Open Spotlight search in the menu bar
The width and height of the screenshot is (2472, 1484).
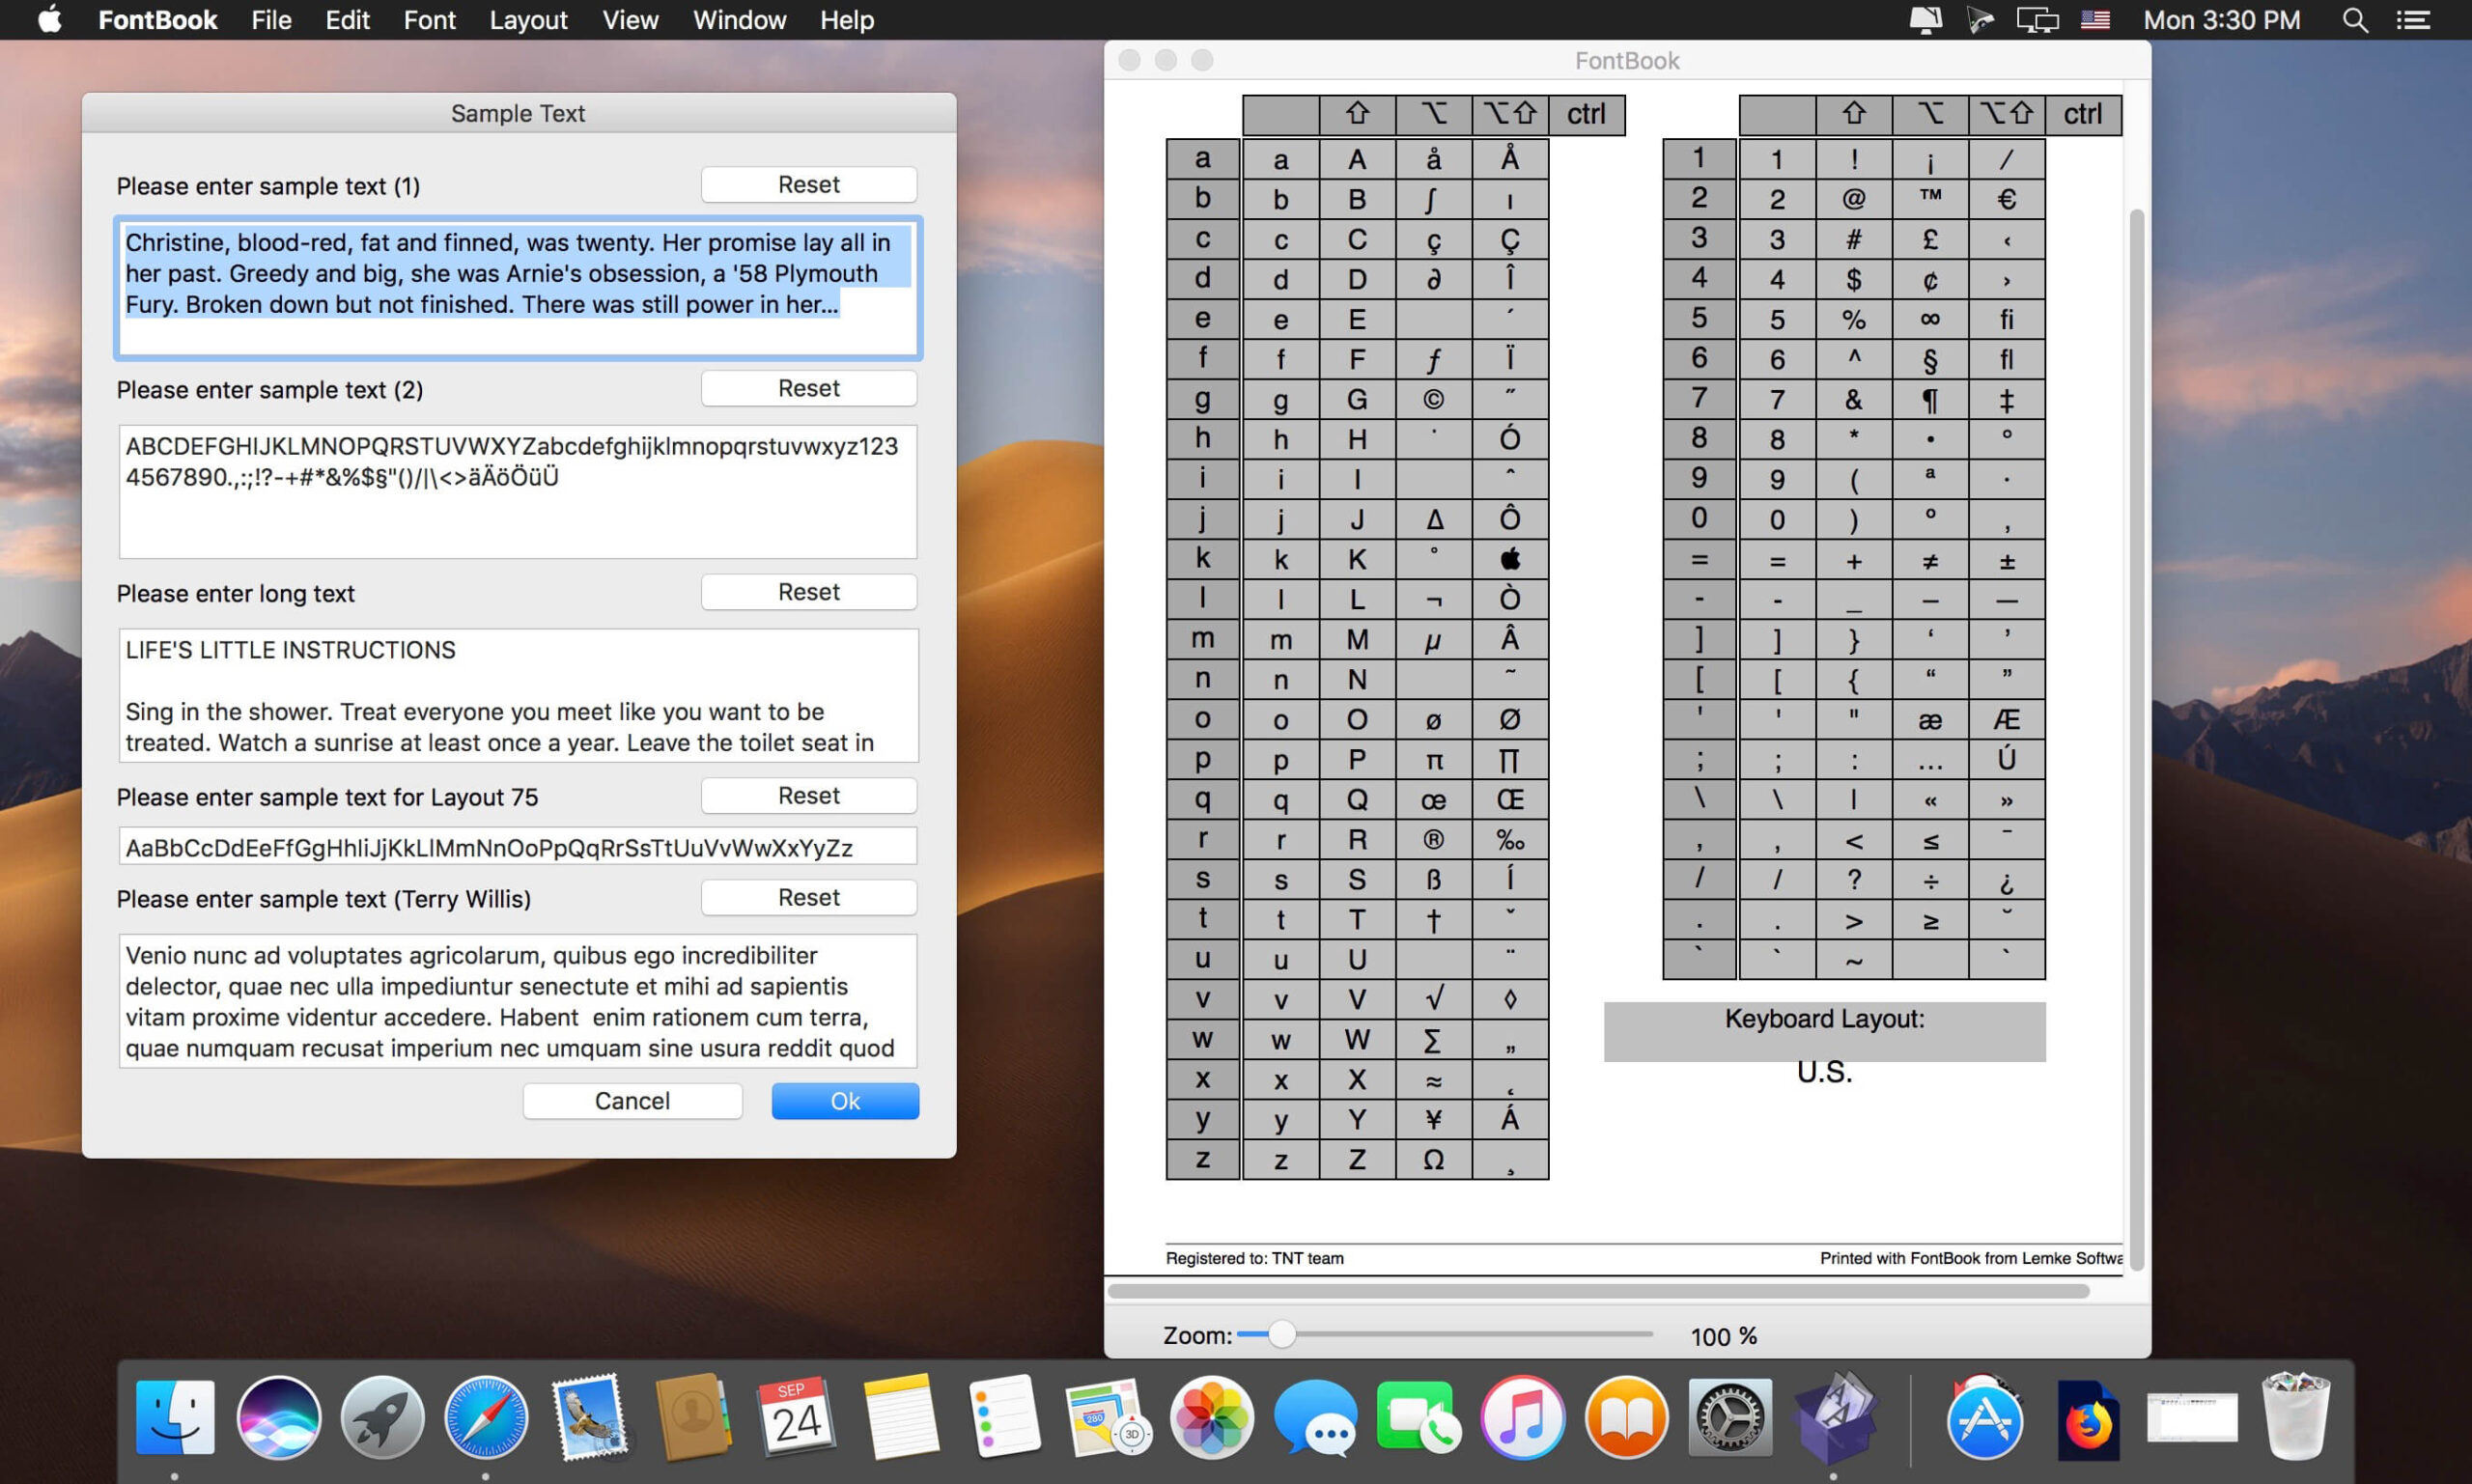(2355, 19)
